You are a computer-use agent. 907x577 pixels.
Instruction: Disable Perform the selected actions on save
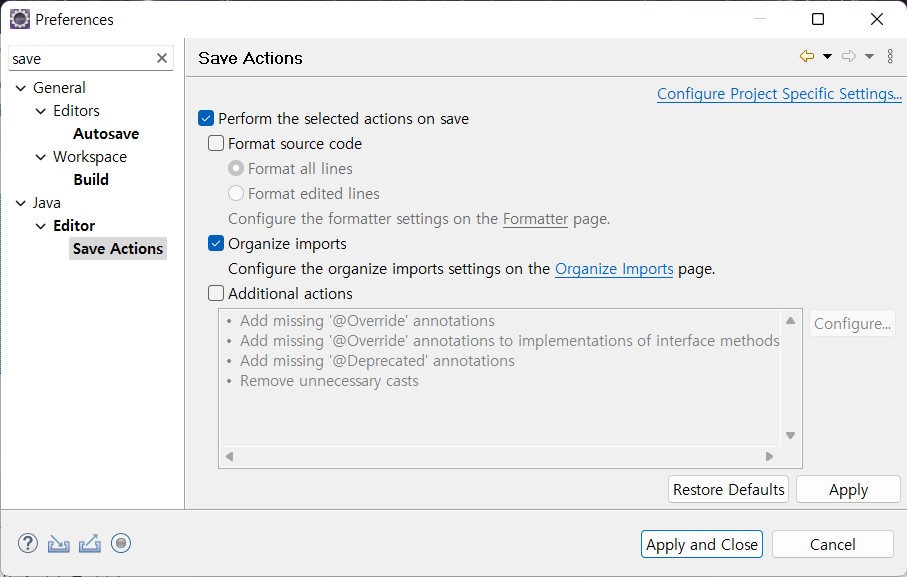pyautogui.click(x=206, y=119)
